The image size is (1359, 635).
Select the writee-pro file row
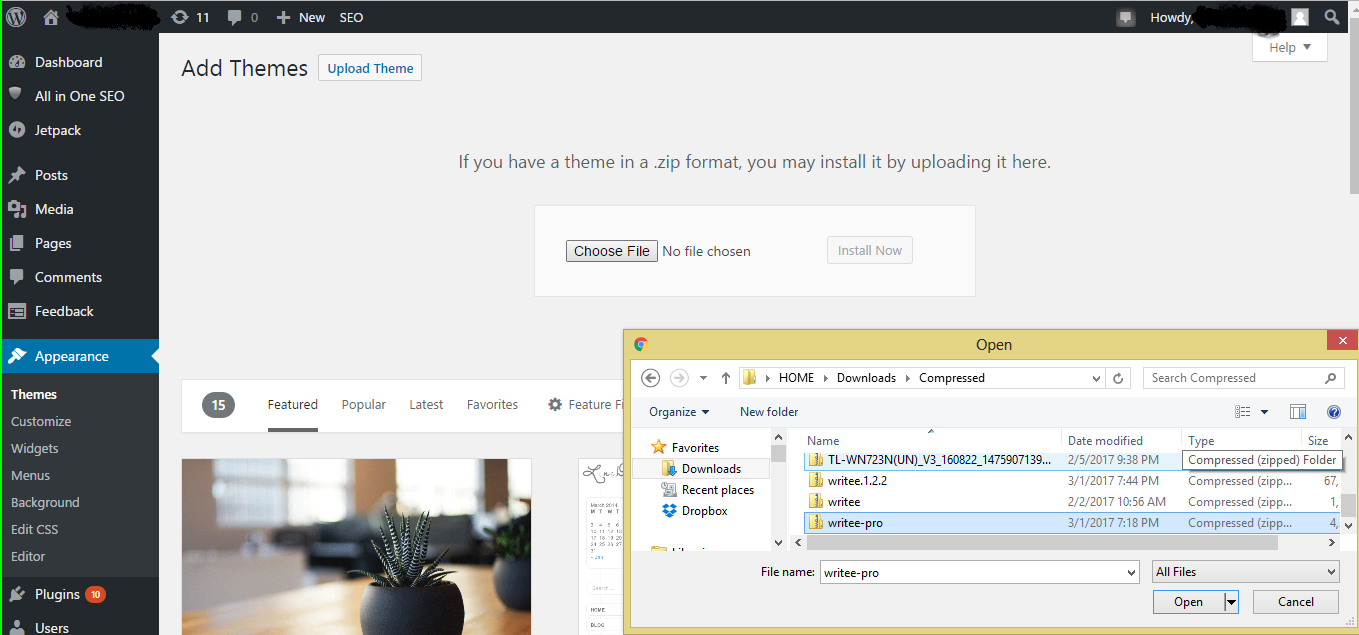click(x=1071, y=522)
